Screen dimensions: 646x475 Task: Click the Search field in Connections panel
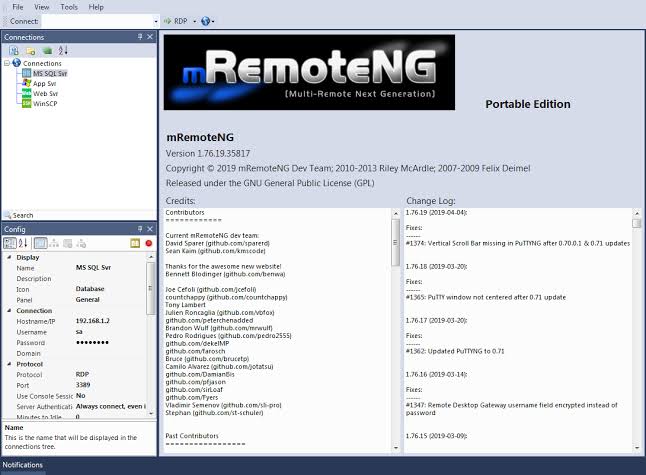pyautogui.click(x=79, y=215)
